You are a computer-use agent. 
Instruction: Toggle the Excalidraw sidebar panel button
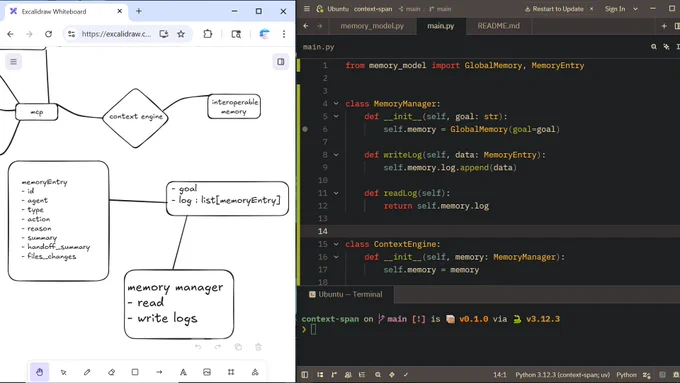[x=281, y=62]
